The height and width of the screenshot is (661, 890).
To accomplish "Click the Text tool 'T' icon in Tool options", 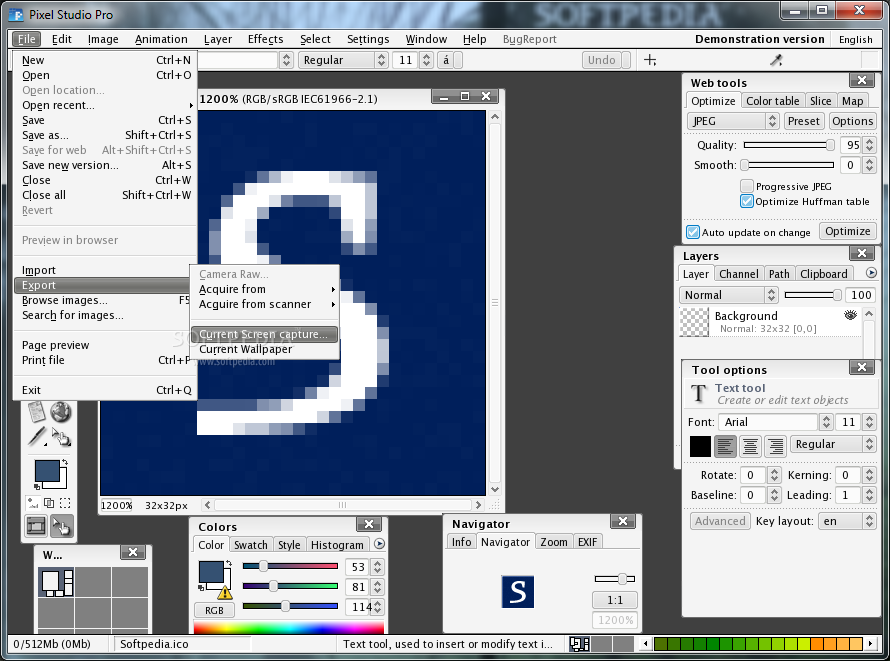I will pyautogui.click(x=699, y=393).
